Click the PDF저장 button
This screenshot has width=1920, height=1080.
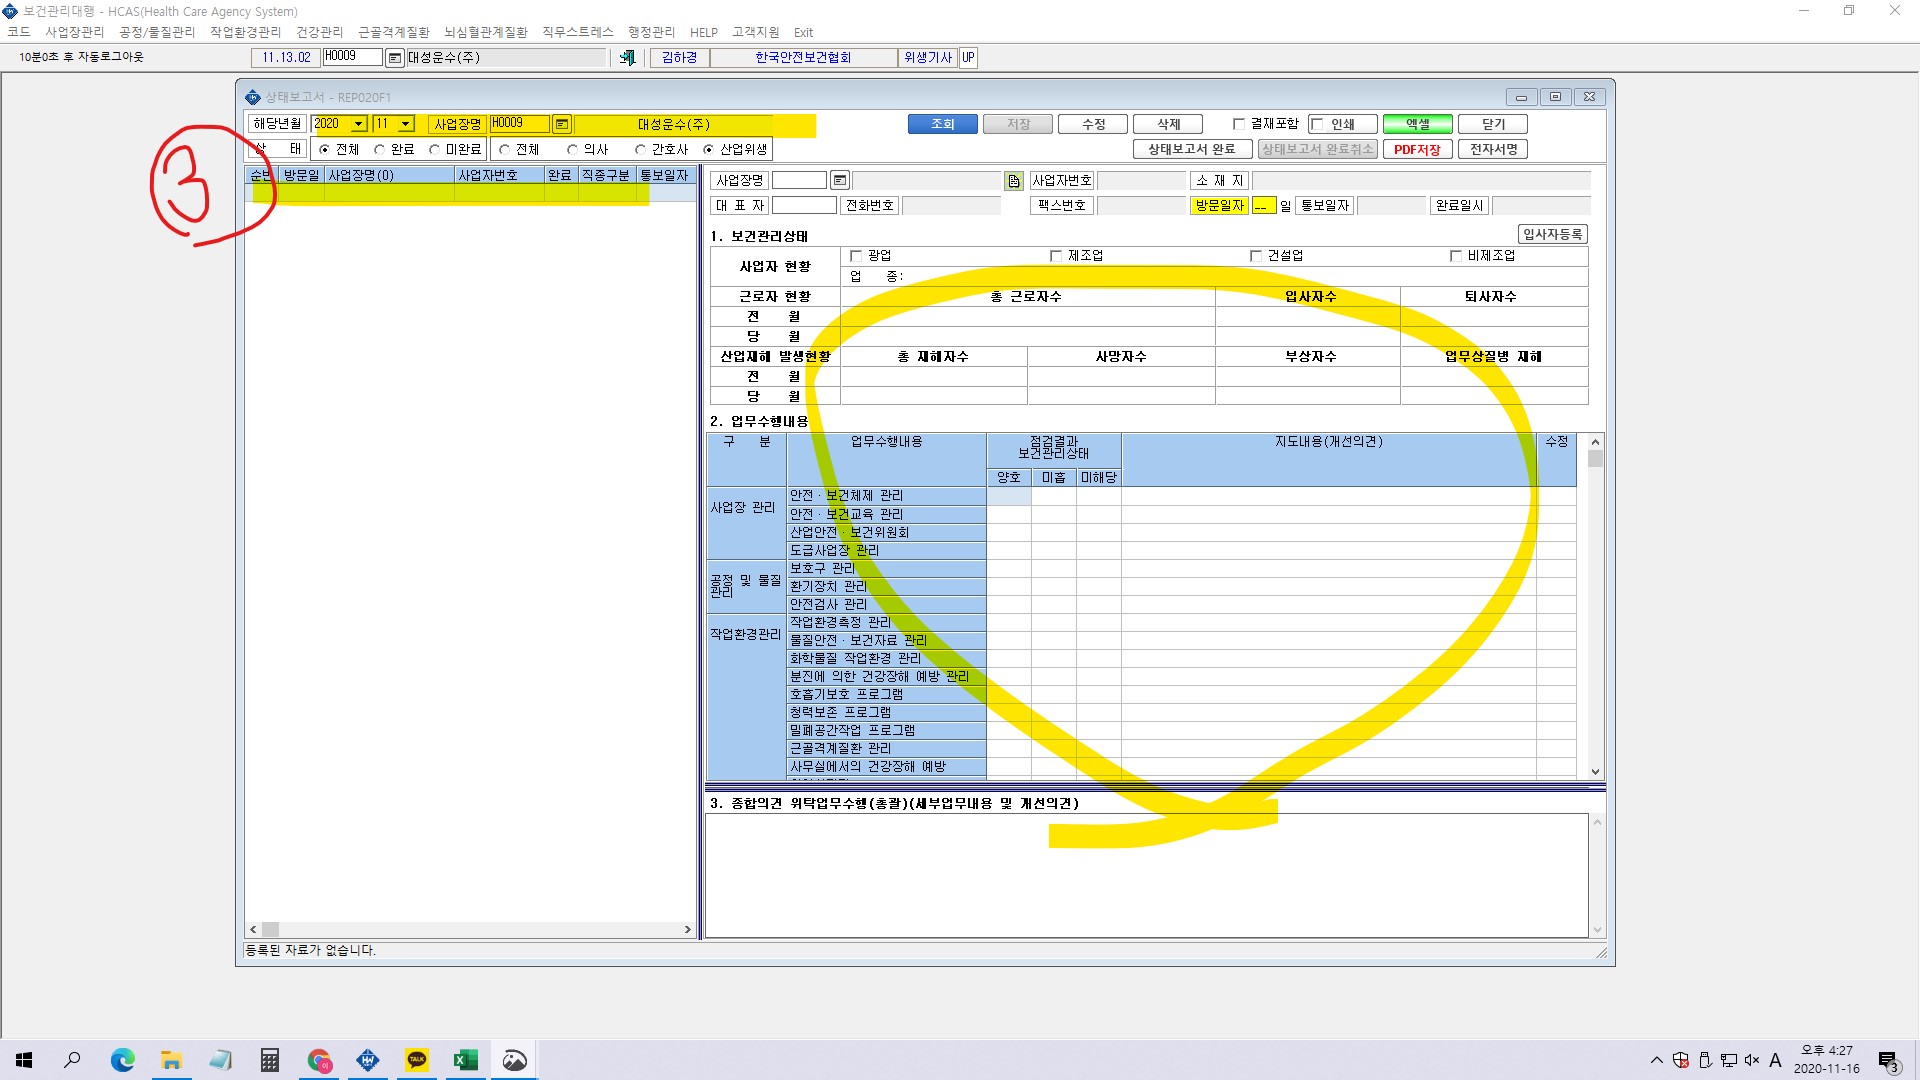1417,149
